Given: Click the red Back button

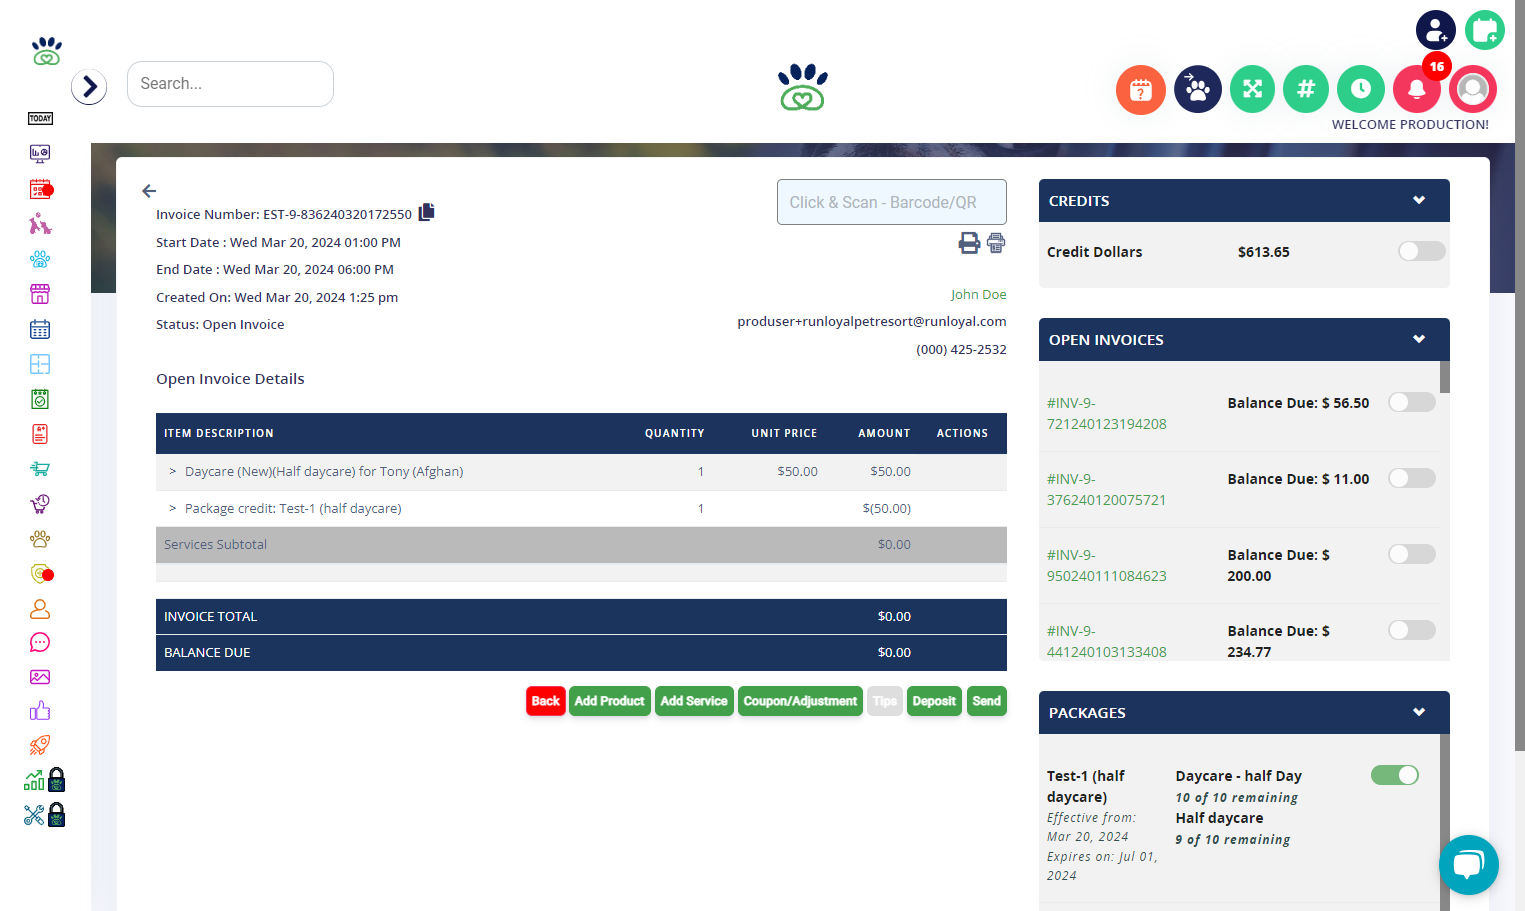Looking at the screenshot, I should 546,701.
